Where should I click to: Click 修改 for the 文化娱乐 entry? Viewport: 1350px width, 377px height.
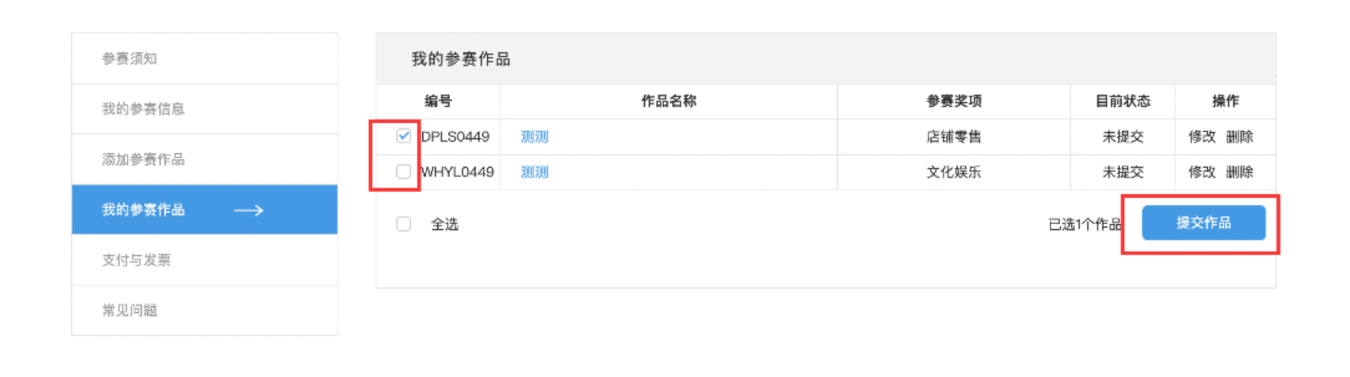[1202, 172]
